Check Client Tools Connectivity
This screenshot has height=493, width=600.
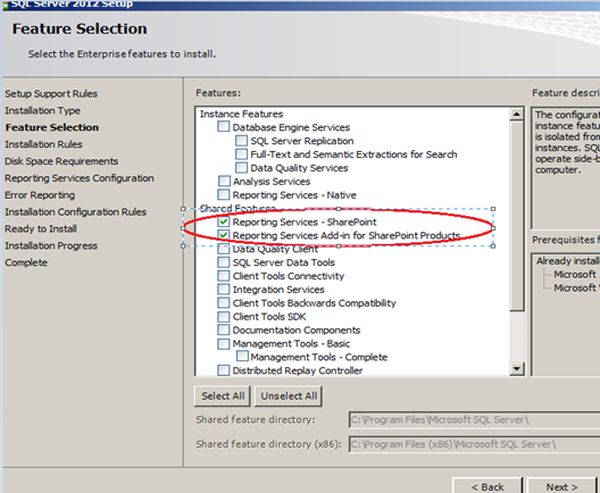click(223, 276)
